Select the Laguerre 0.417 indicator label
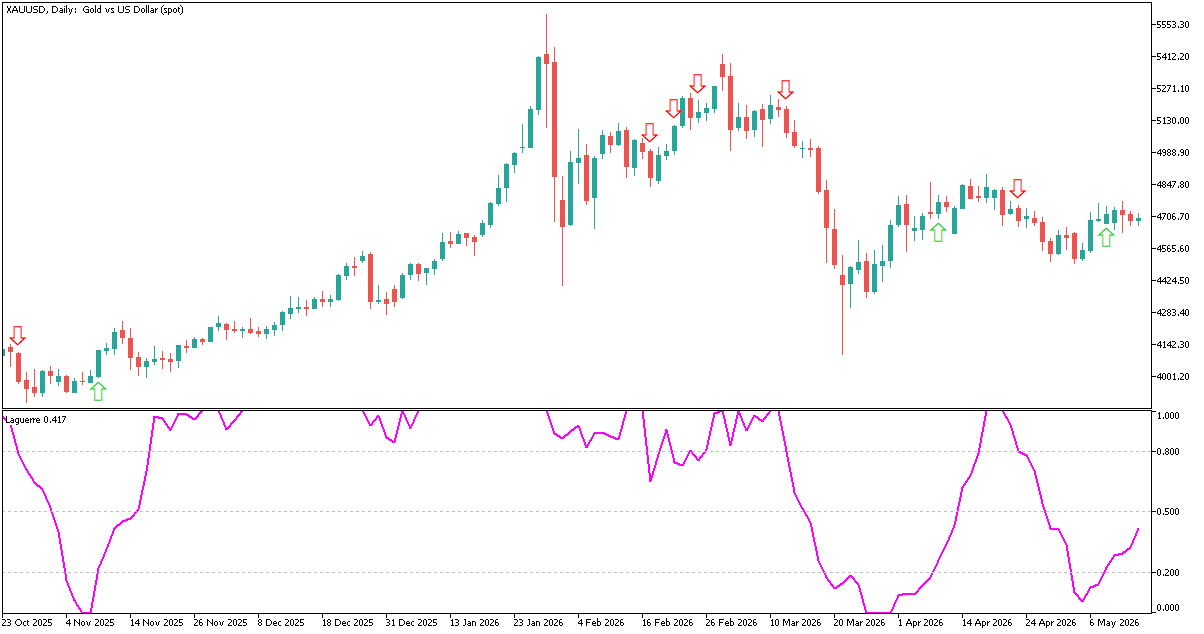 click(37, 419)
